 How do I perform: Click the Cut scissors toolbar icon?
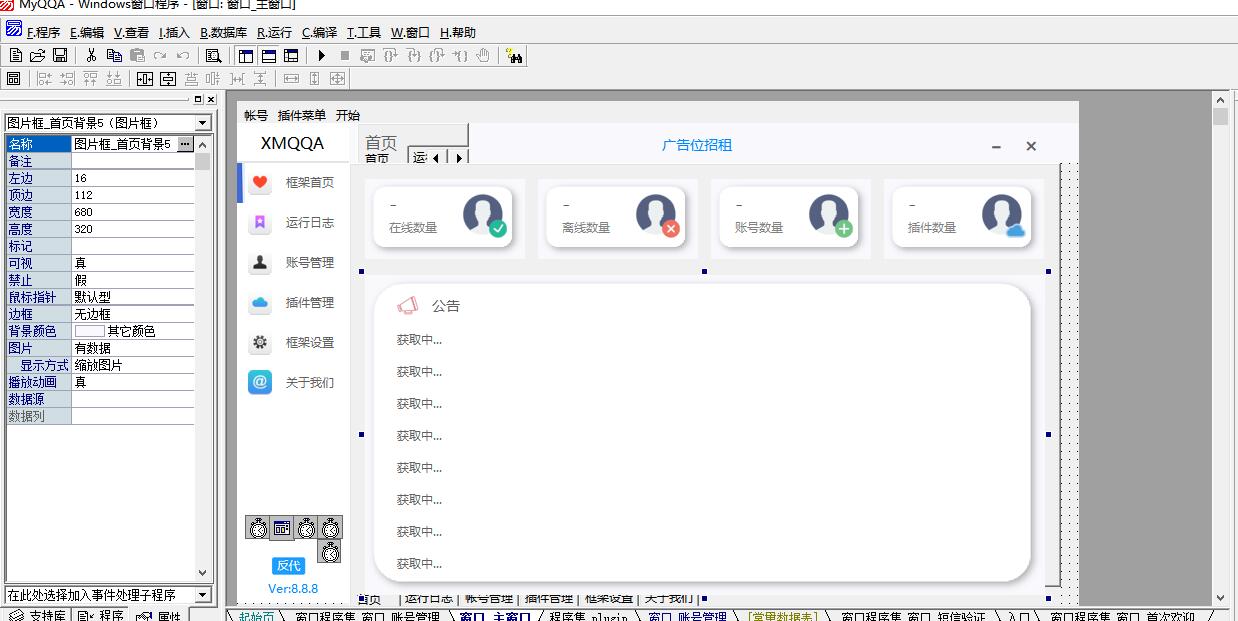91,56
